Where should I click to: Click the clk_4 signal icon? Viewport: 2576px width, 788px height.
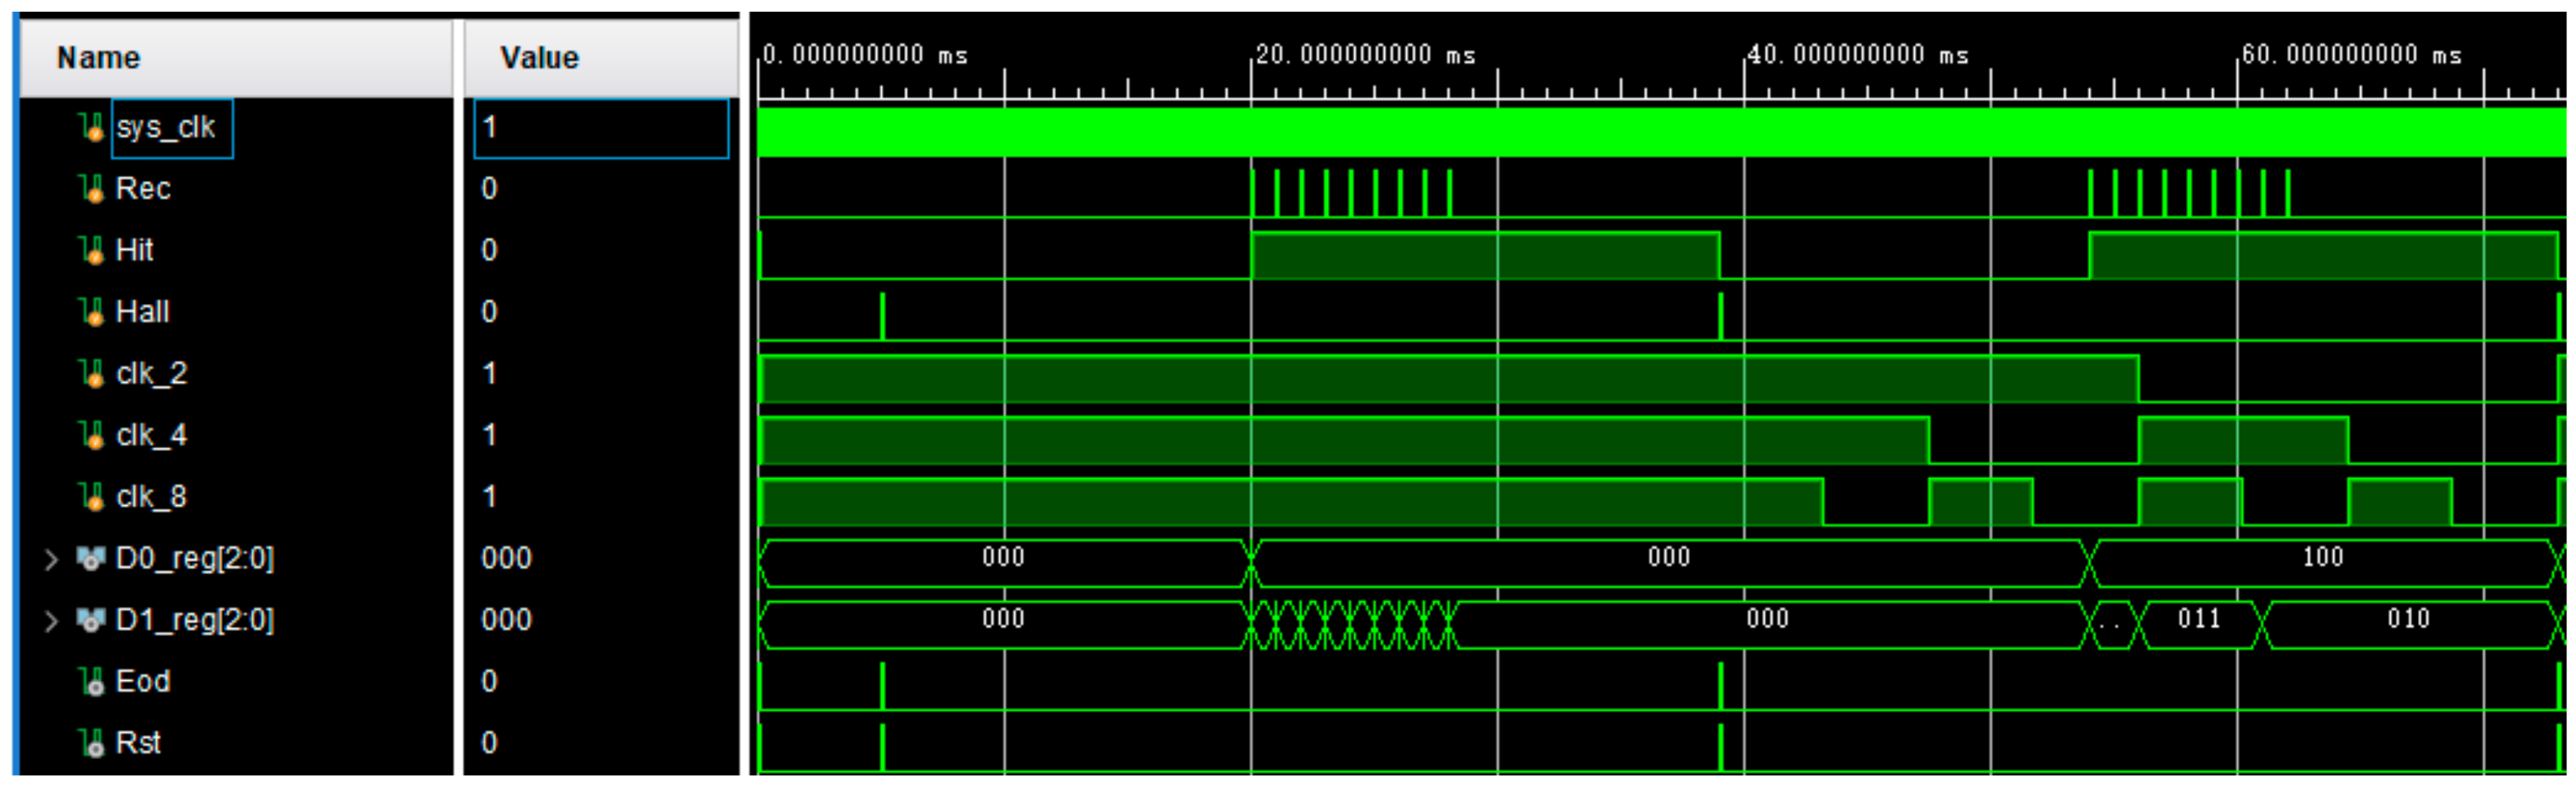[93, 436]
